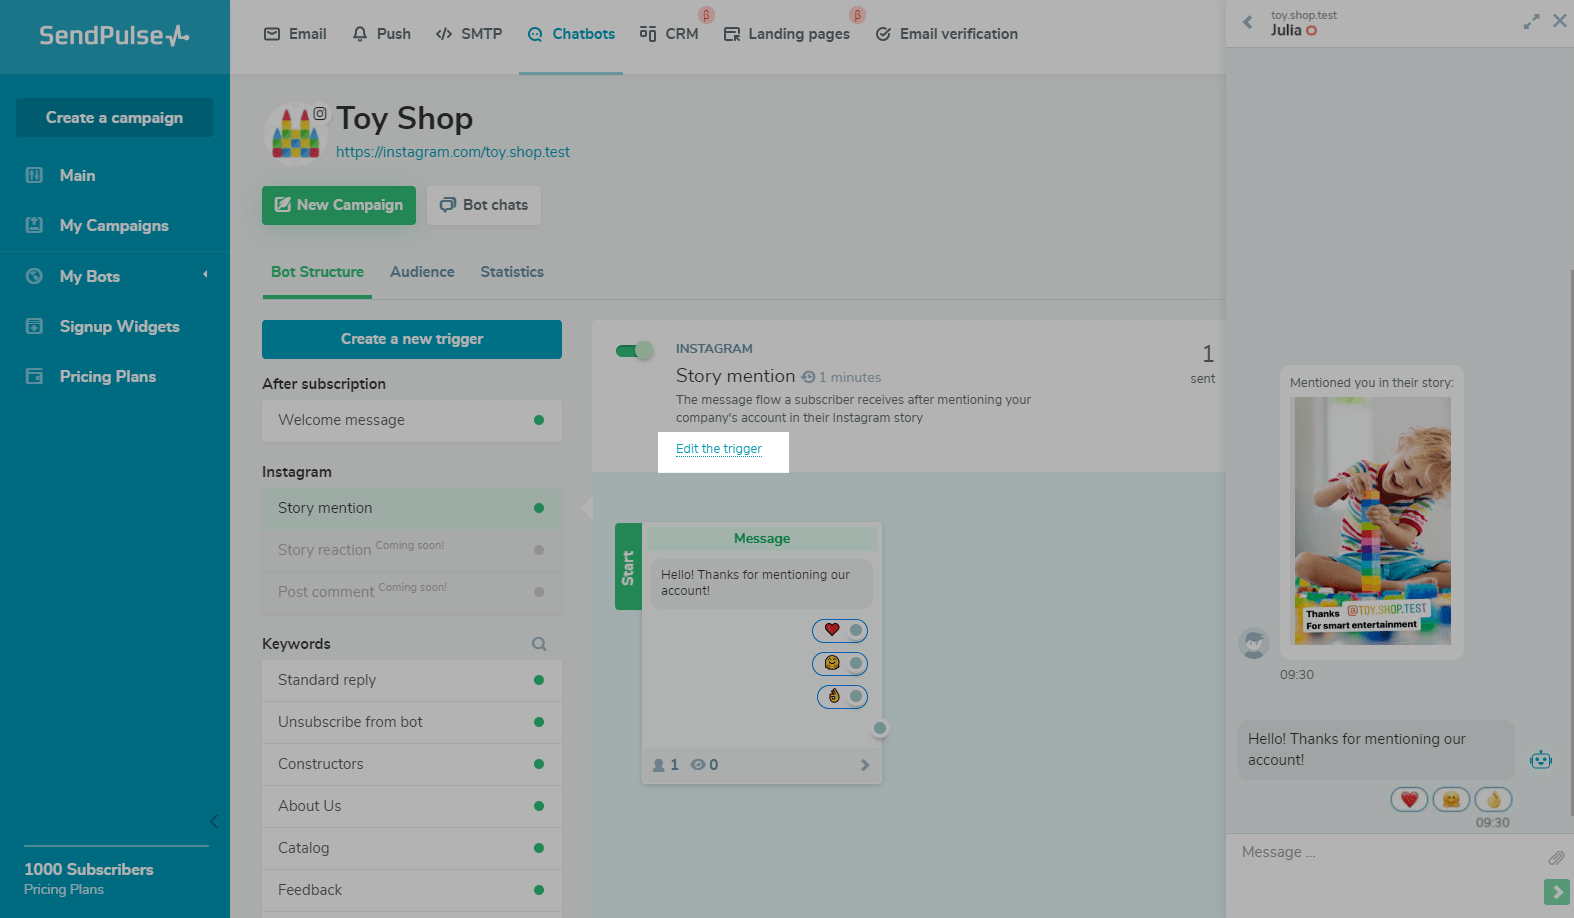Click the Keywords search magnifier icon
This screenshot has width=1574, height=918.
[539, 644]
